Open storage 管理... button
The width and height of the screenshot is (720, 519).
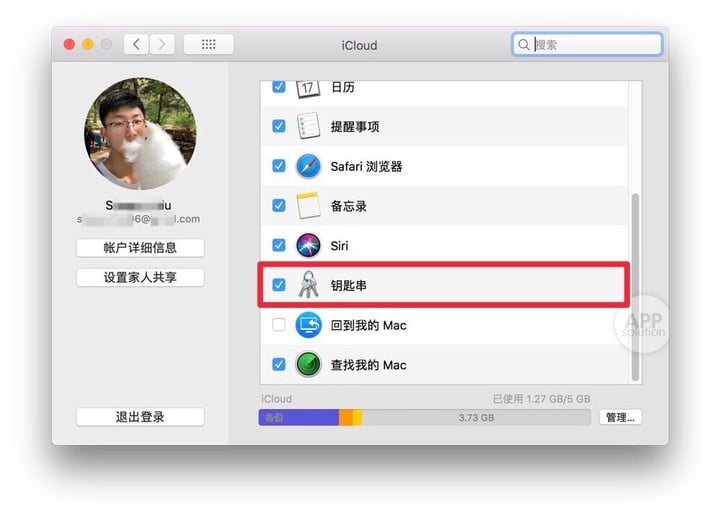tap(620, 417)
